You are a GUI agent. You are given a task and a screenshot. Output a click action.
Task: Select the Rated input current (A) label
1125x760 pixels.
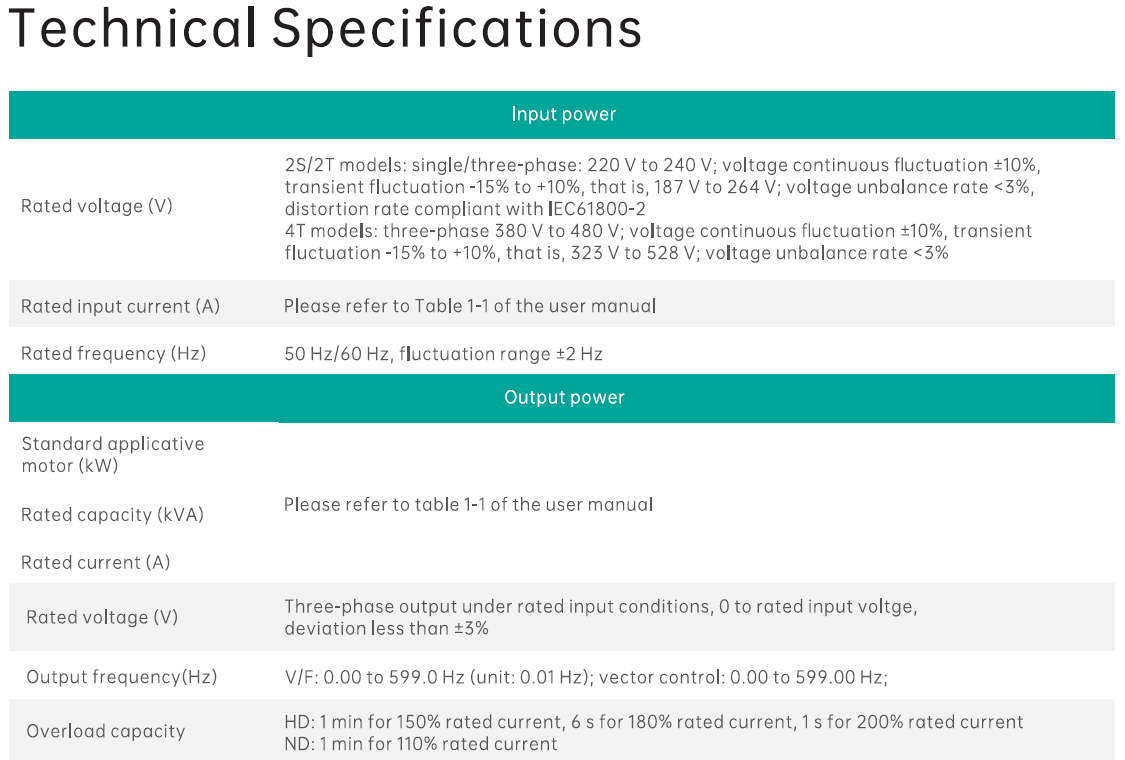click(x=120, y=306)
